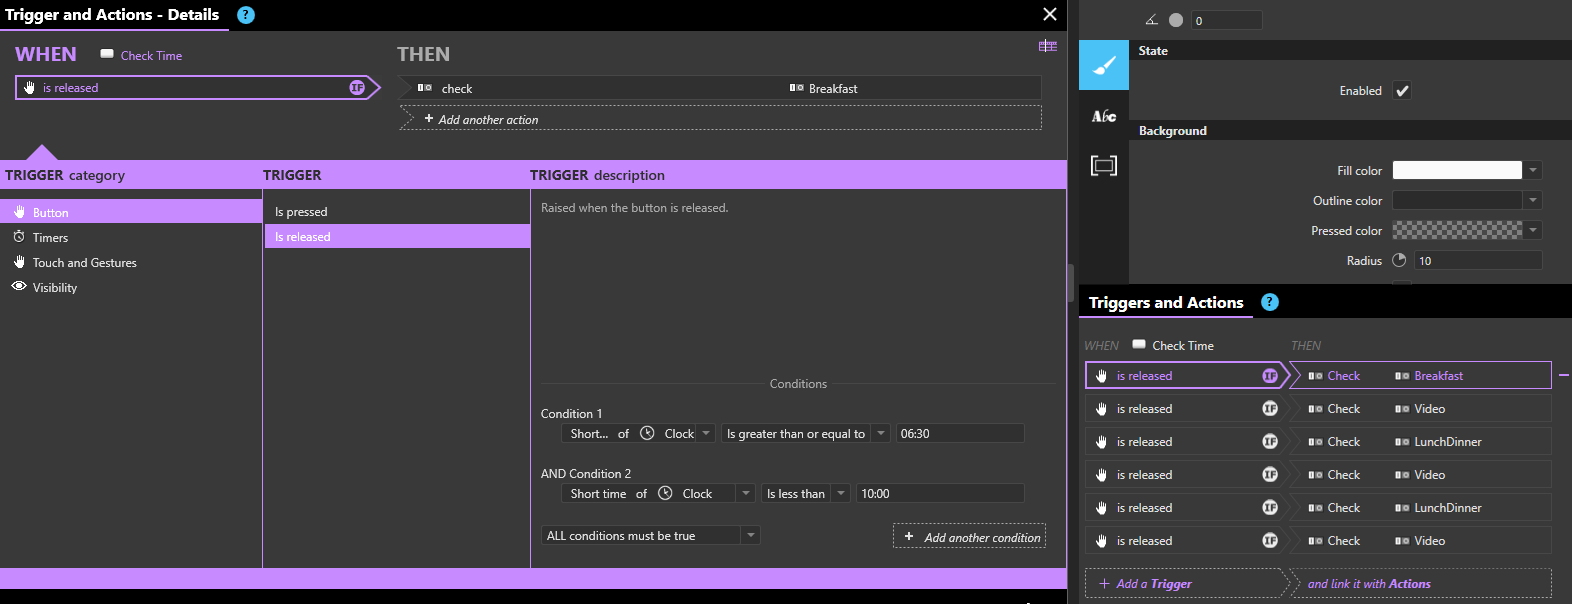Viewport: 1572px width, 604px height.
Task: Close the Trigger and Actions Details panel
Action: pyautogui.click(x=1050, y=14)
